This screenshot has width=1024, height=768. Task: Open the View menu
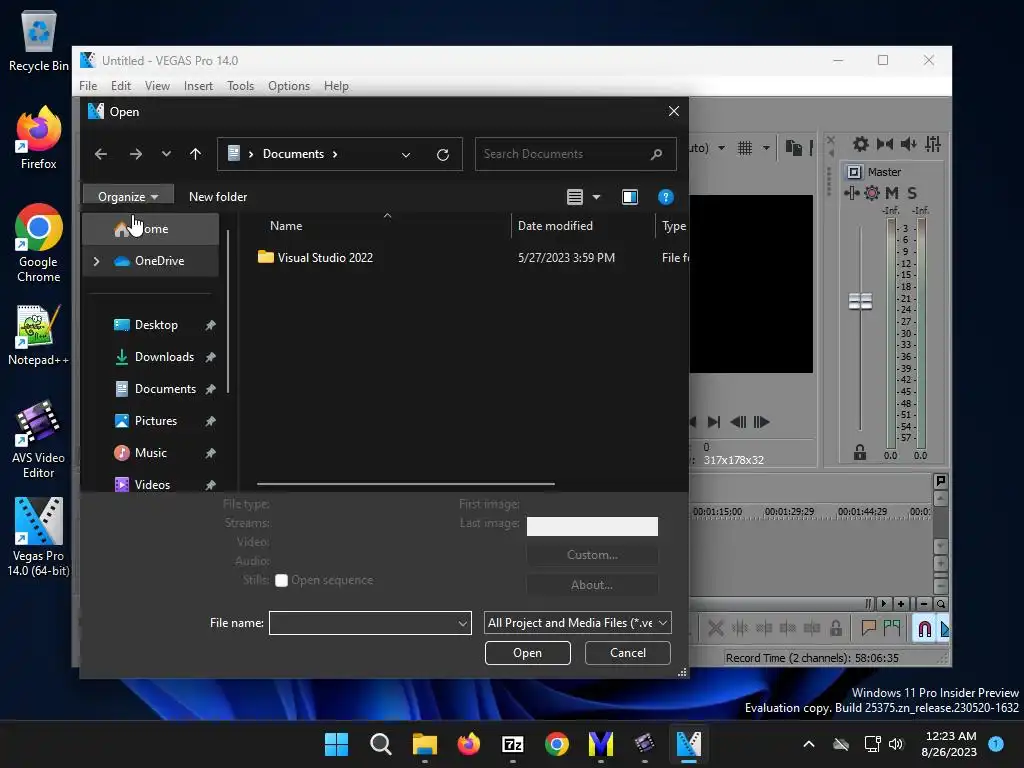click(x=157, y=86)
